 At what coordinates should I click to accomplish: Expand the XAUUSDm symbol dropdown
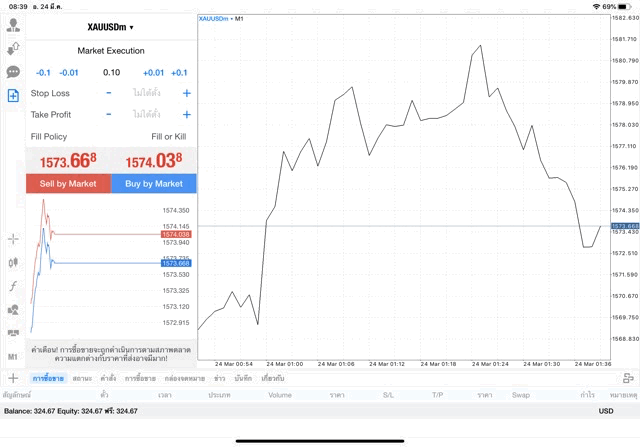[111, 27]
